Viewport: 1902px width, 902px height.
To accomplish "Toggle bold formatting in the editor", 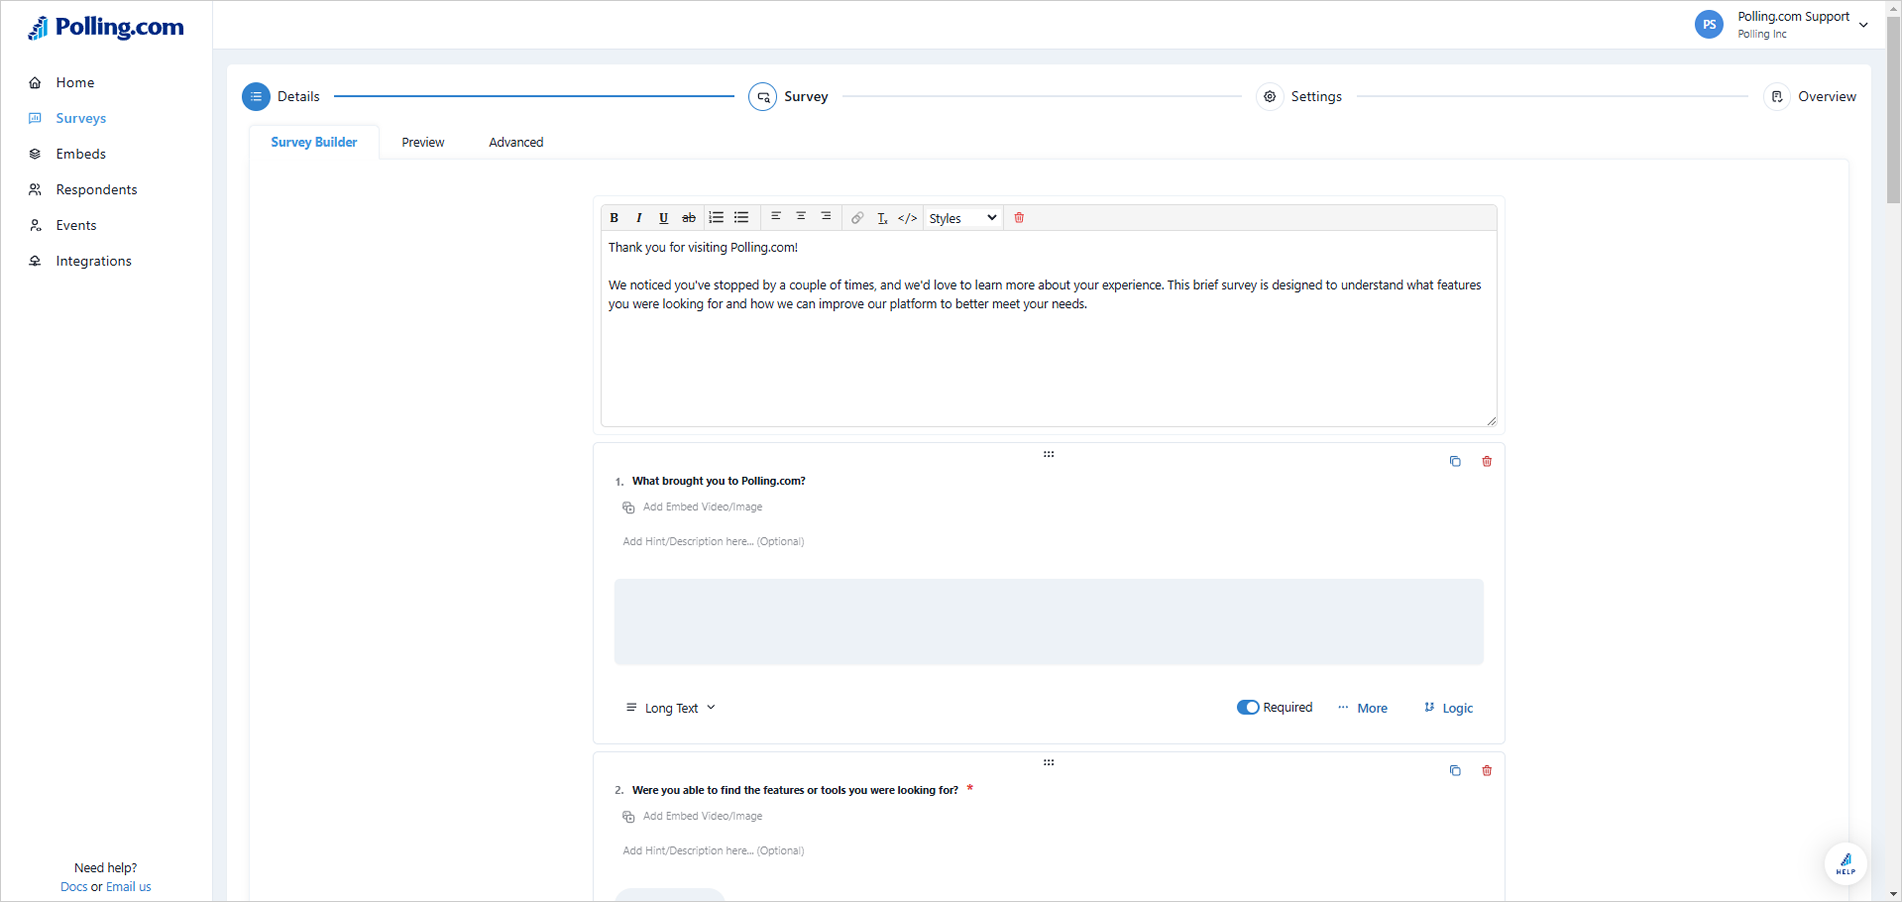I will tap(614, 218).
